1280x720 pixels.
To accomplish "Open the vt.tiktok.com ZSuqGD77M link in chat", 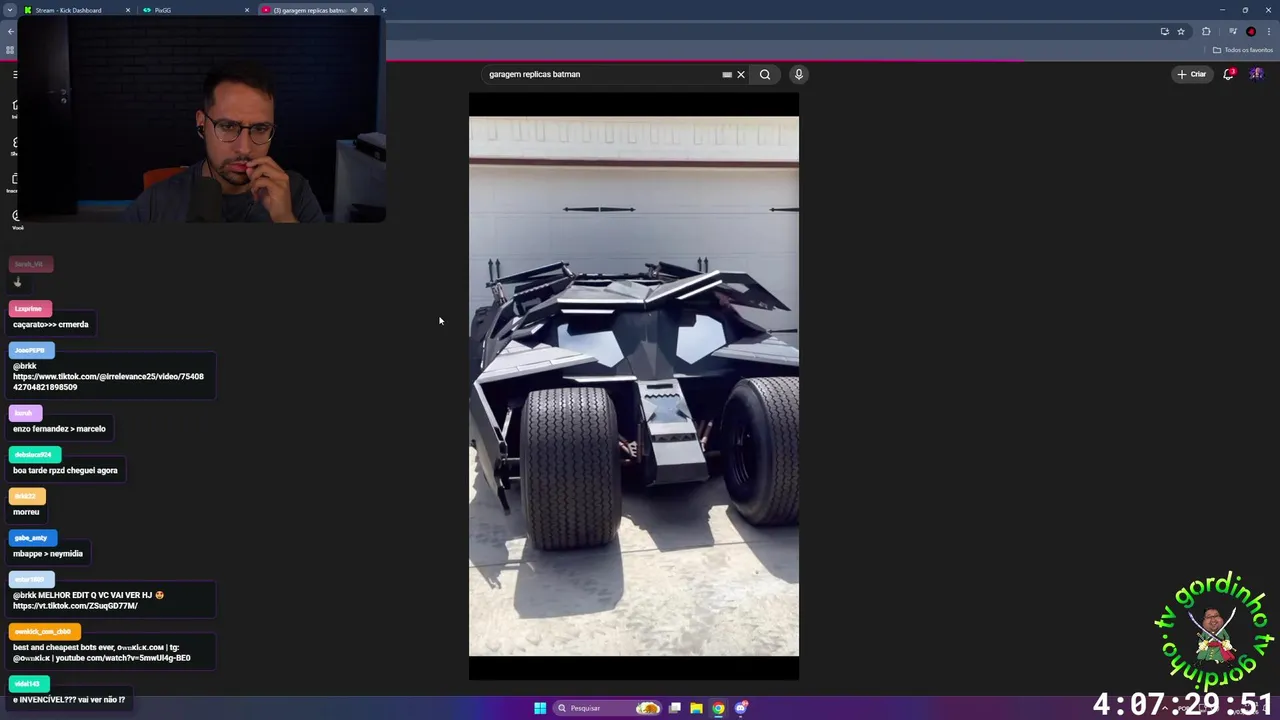I will 75,606.
